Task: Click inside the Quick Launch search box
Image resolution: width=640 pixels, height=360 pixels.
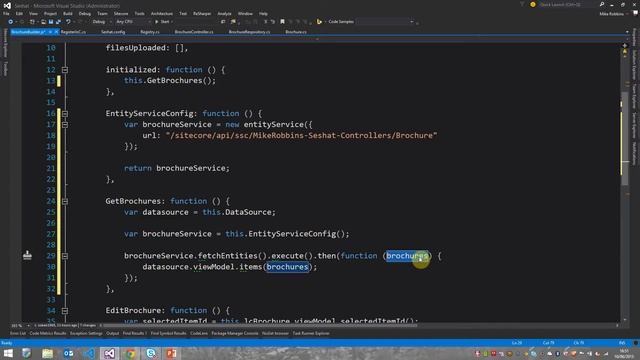Action: click(x=567, y=4)
